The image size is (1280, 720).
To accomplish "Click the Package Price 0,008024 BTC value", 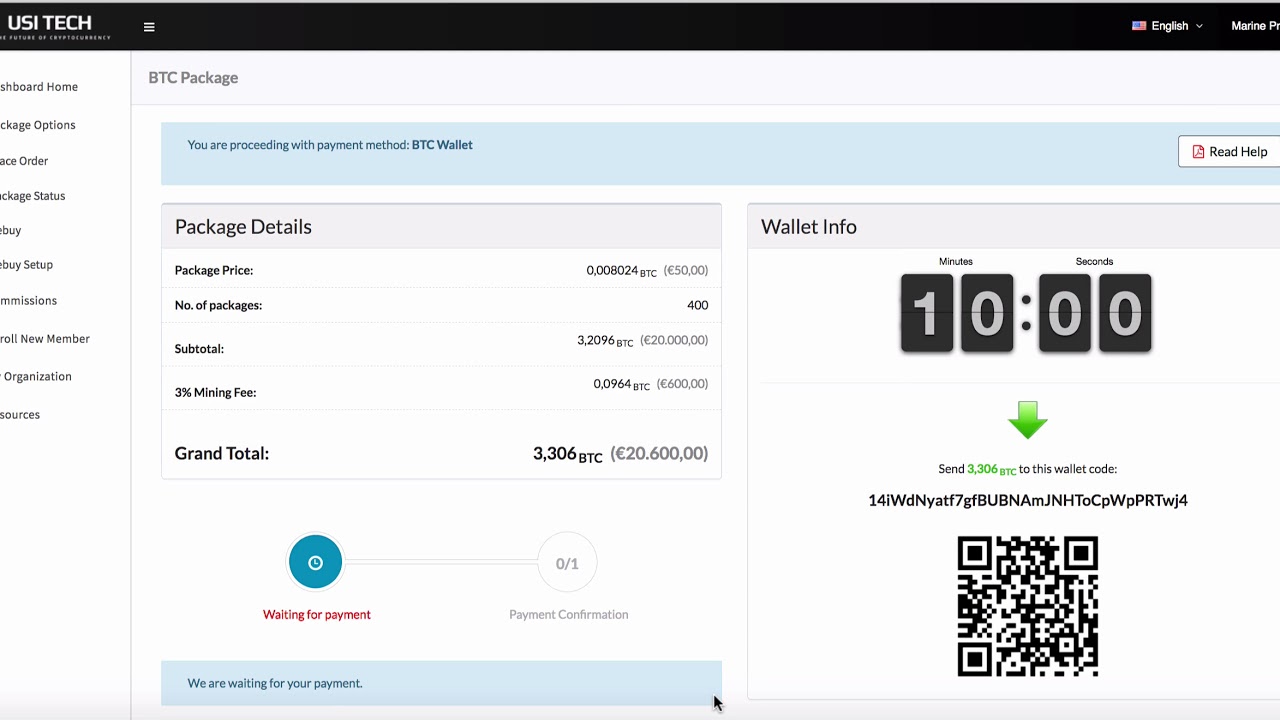I will pyautogui.click(x=621, y=271).
